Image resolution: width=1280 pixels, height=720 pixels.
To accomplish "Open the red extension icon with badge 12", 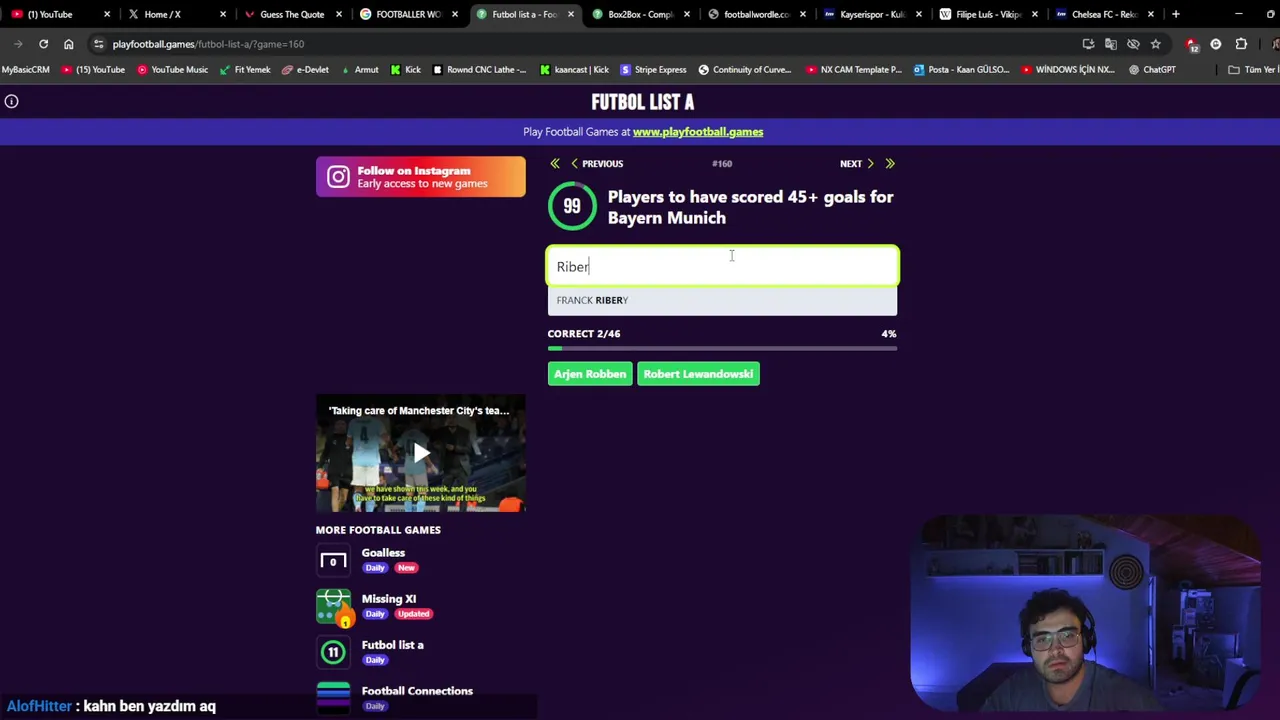I will [x=1191, y=45].
